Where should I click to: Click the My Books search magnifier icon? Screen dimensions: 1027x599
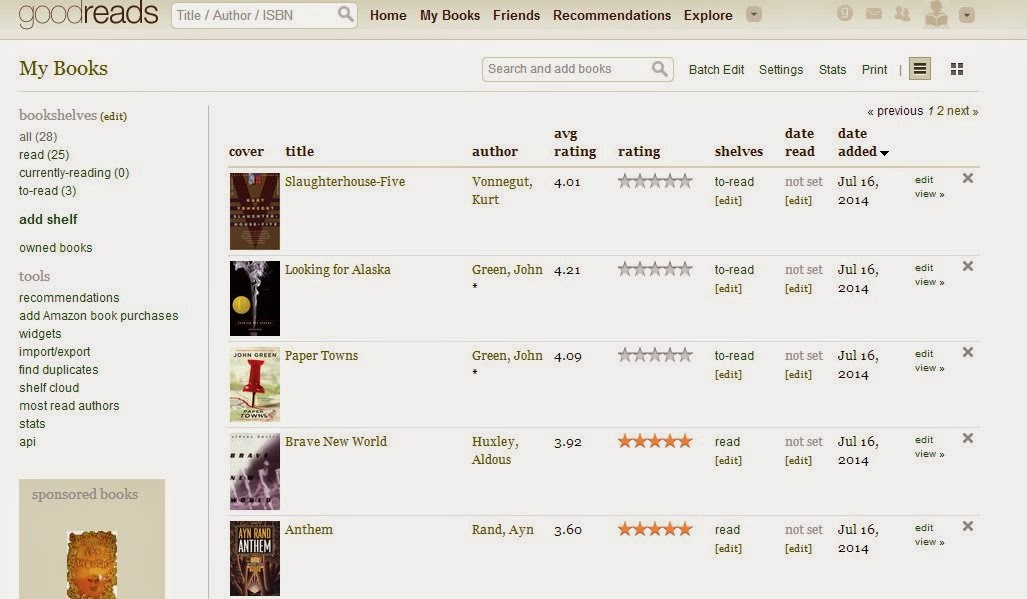click(660, 69)
